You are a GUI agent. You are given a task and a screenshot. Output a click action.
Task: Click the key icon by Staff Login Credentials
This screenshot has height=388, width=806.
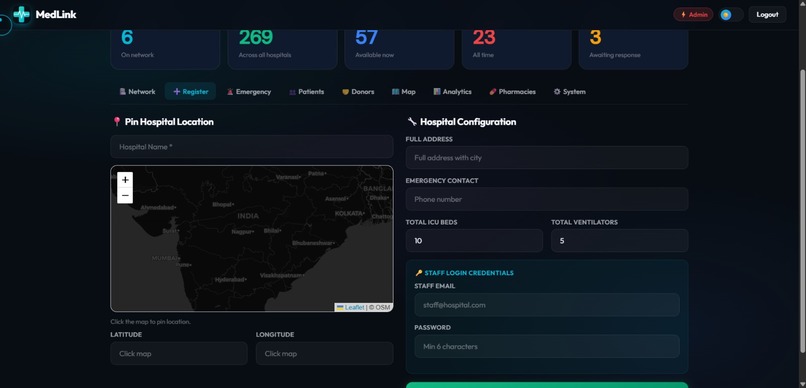[x=419, y=273]
